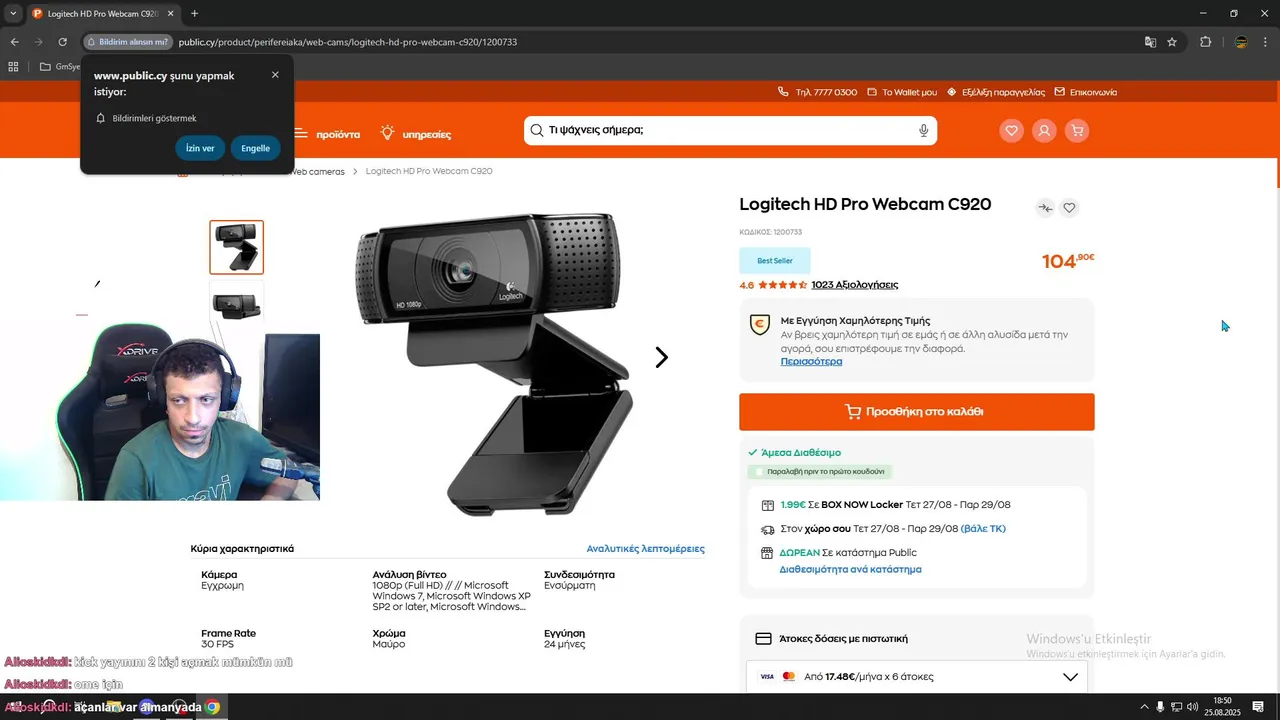1280x720 pixels.
Task: Start voice search with the microphone icon
Action: coord(923,130)
